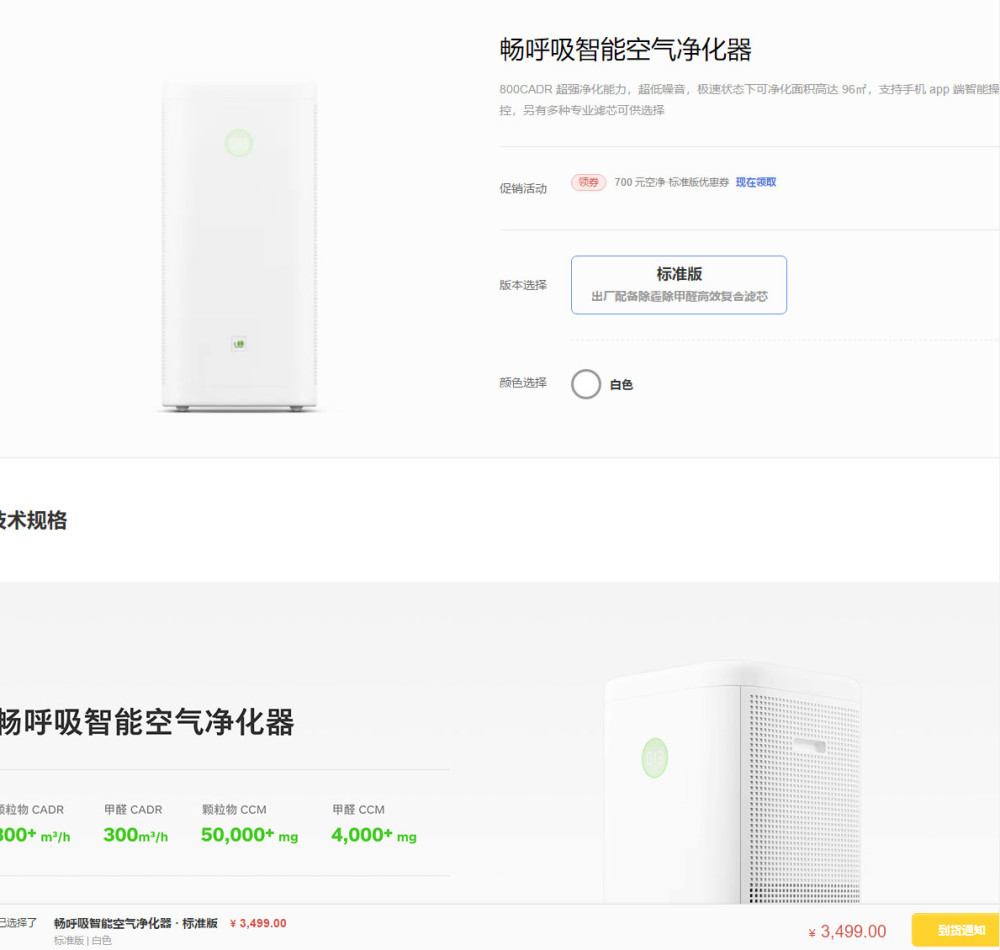The height and width of the screenshot is (950, 1000).
Task: Click the 白色 color label
Action: (x=621, y=384)
